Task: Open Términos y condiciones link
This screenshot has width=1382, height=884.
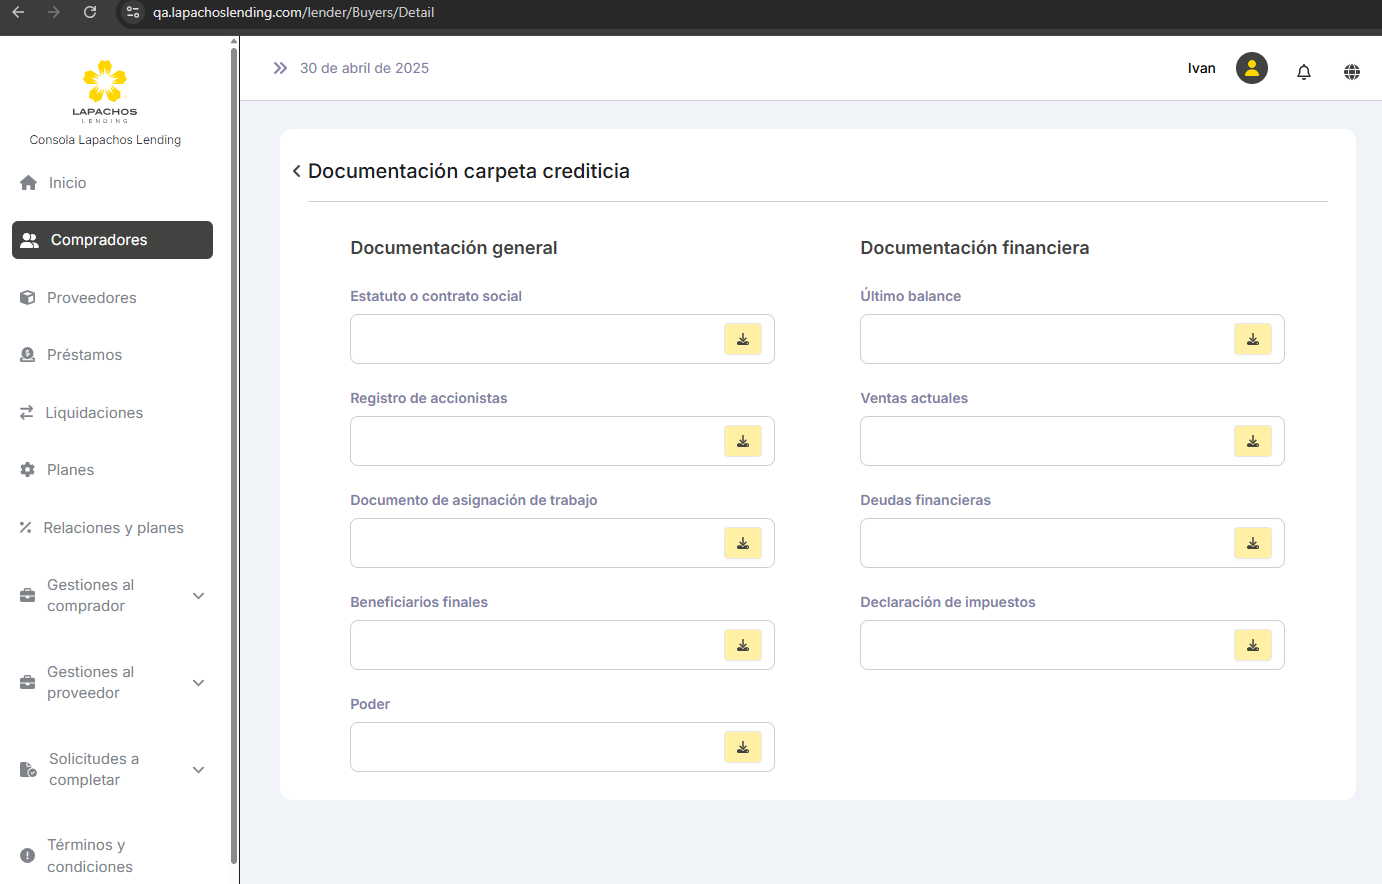Action: tap(89, 856)
